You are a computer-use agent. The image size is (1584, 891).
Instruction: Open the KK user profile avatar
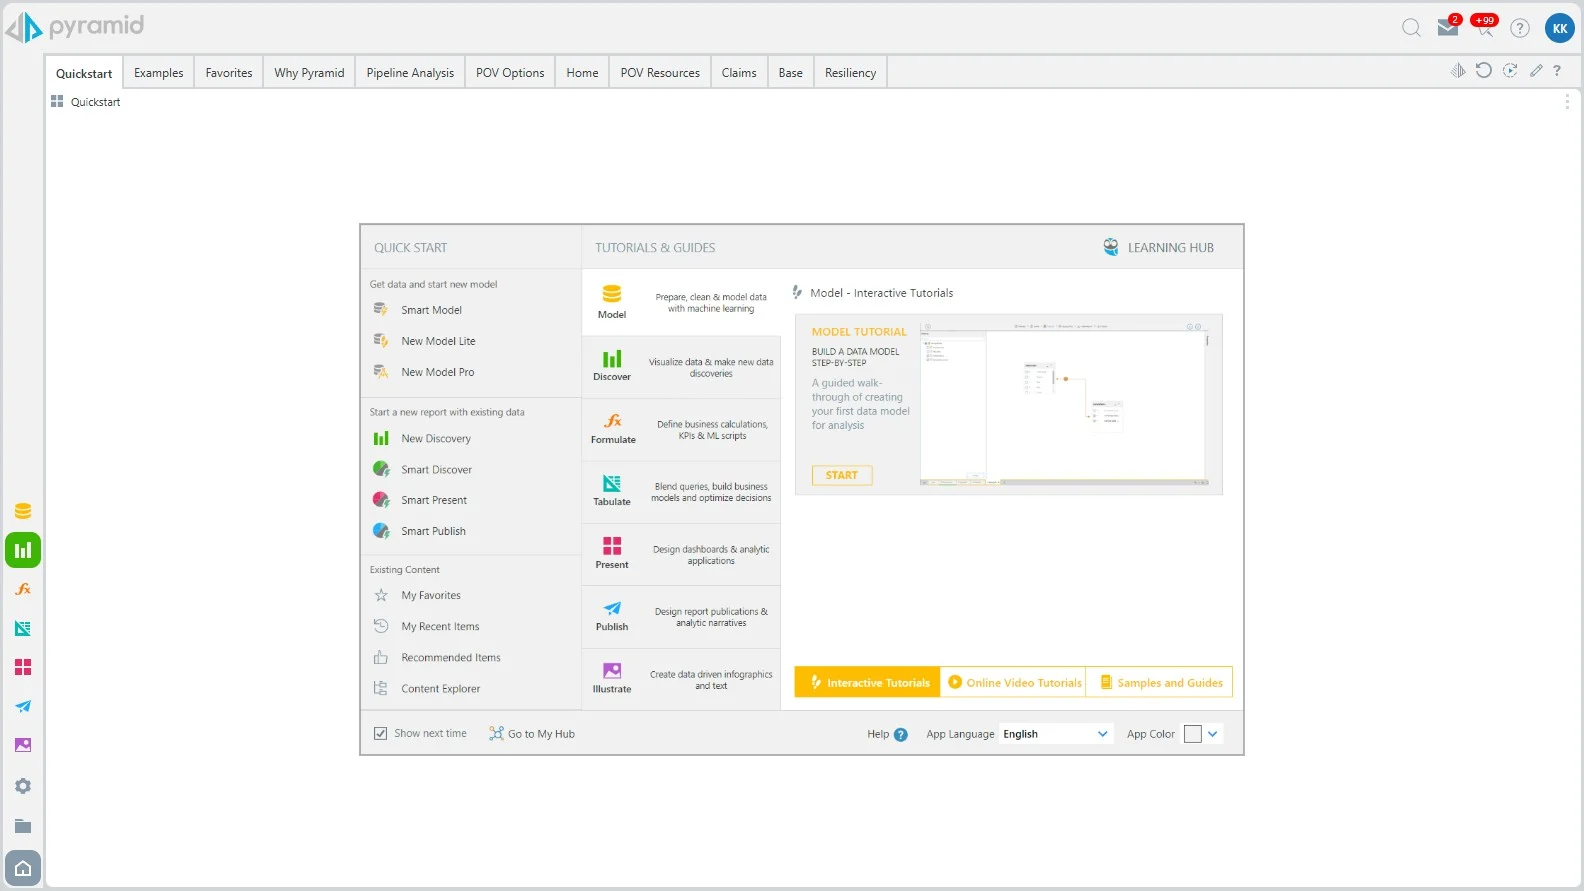coord(1560,28)
